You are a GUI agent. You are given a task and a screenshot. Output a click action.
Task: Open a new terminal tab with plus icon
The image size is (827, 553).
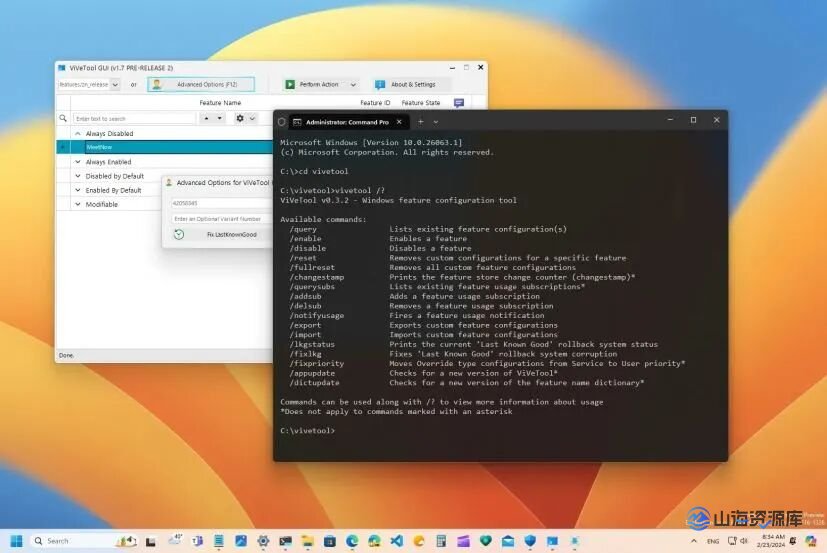pos(421,121)
